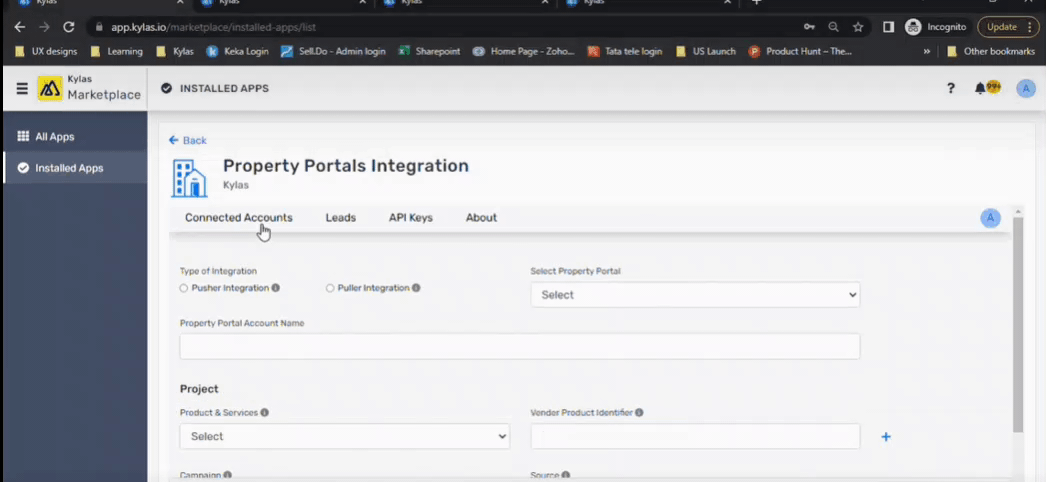Image resolution: width=1046 pixels, height=482 pixels.
Task: Open the Select Property Portal dropdown
Action: [695, 295]
